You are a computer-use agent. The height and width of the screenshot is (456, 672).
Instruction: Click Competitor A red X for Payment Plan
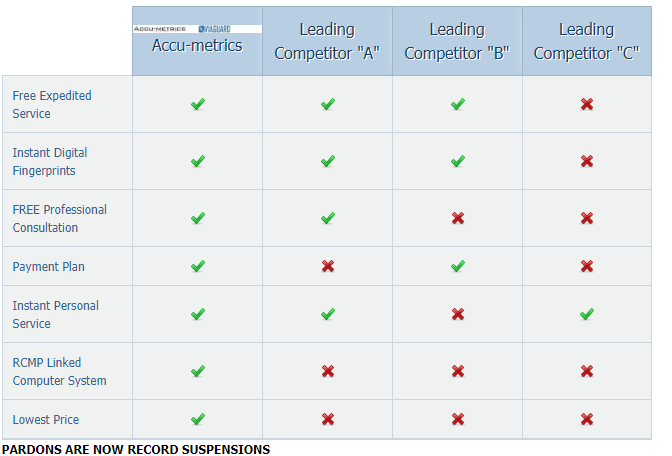tap(327, 266)
